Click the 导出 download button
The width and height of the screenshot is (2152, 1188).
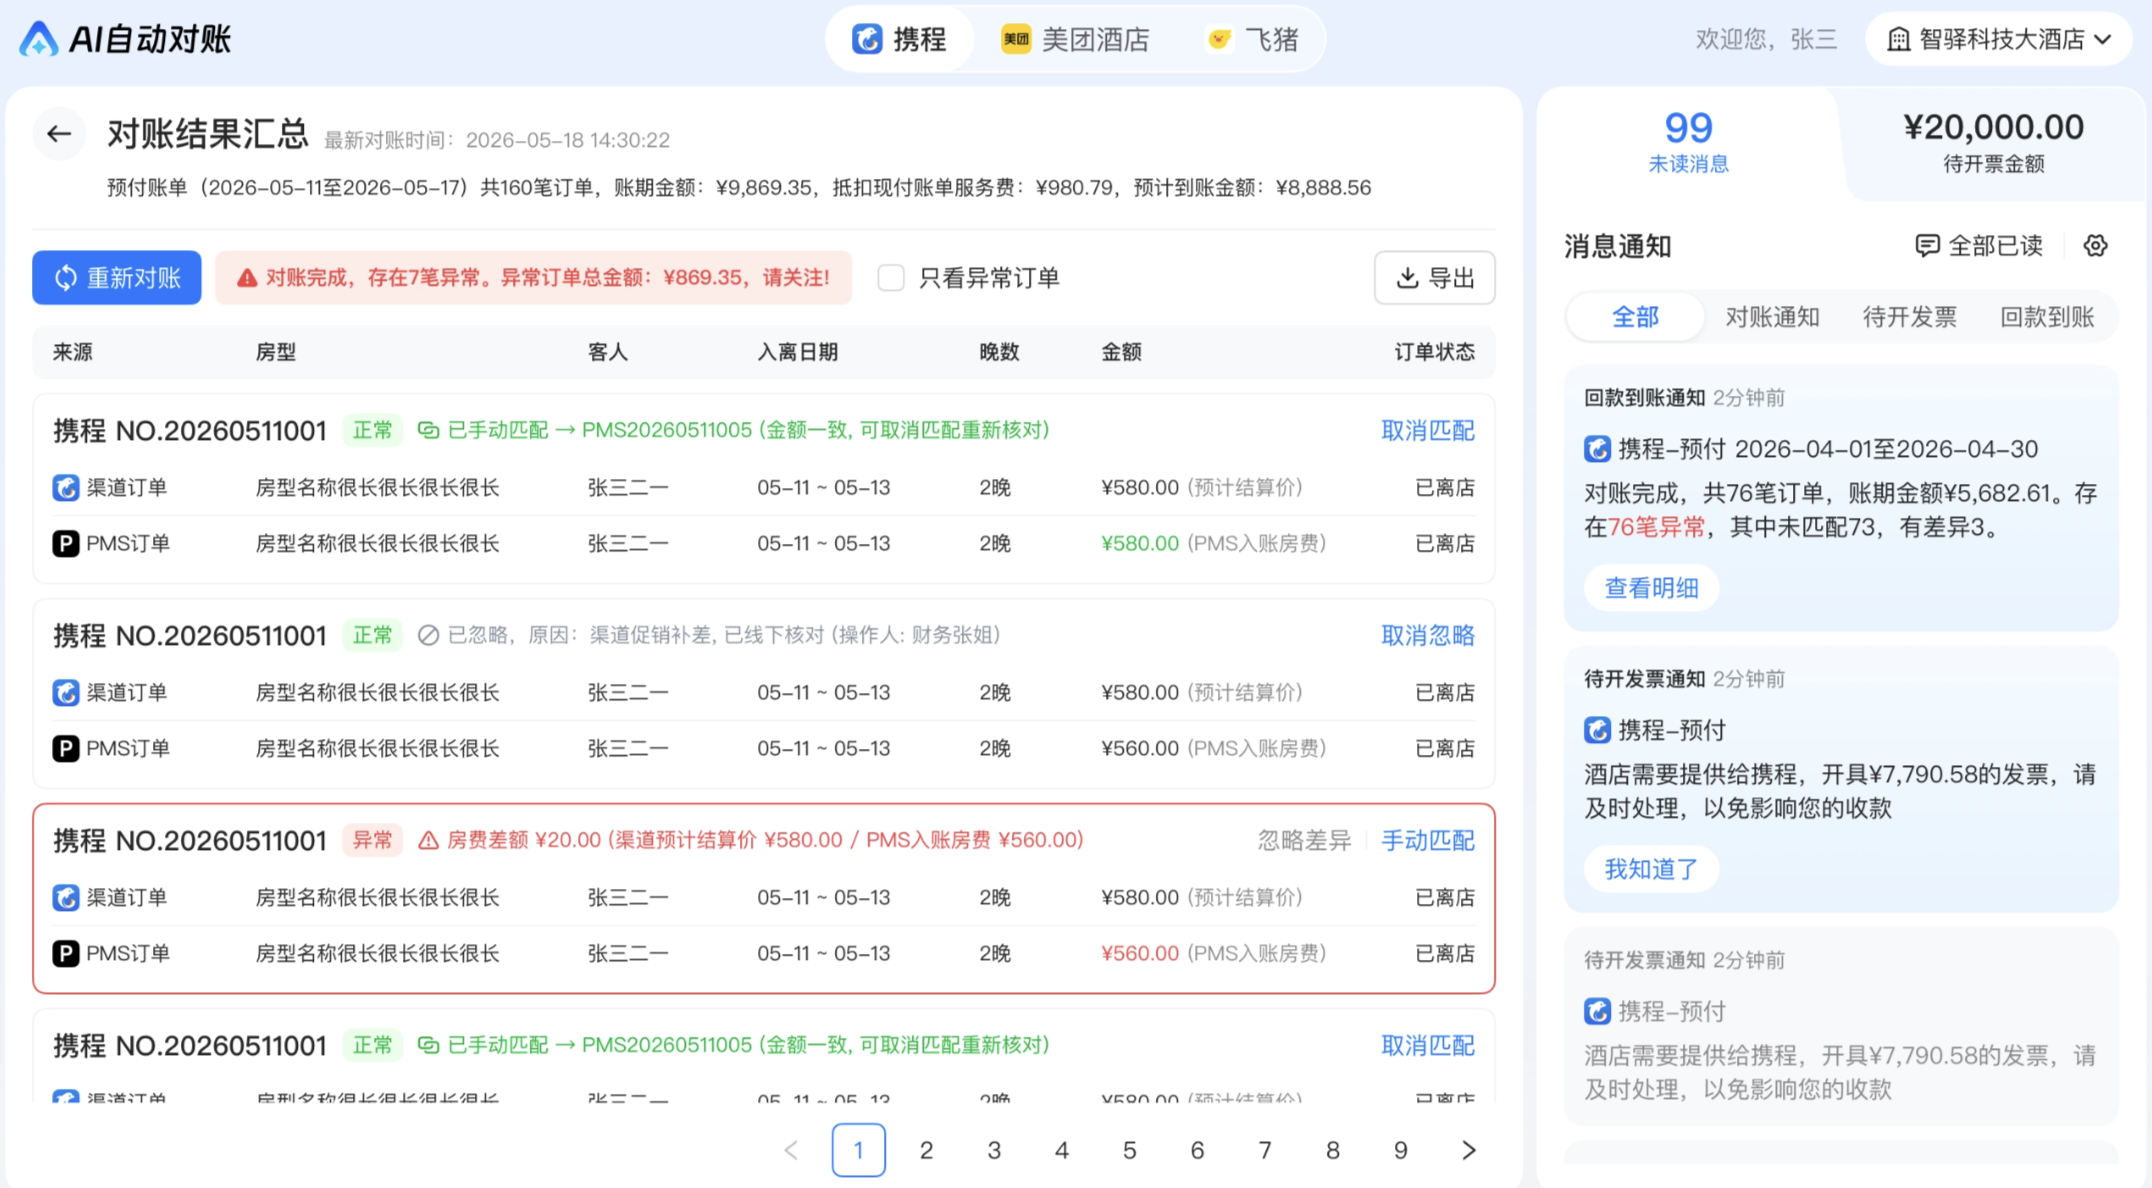point(1435,277)
